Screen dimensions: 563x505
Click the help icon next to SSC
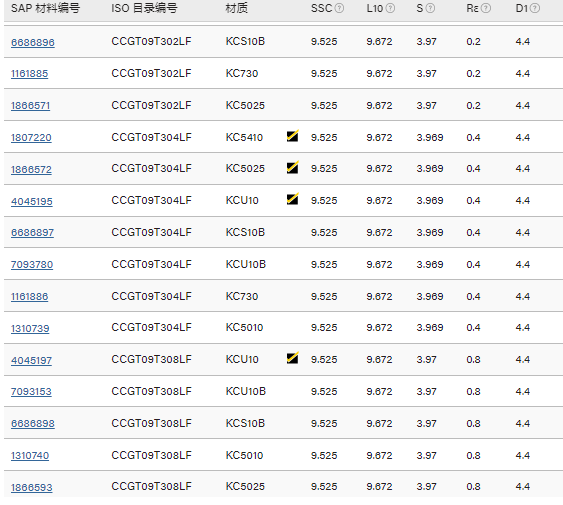coord(339,8)
